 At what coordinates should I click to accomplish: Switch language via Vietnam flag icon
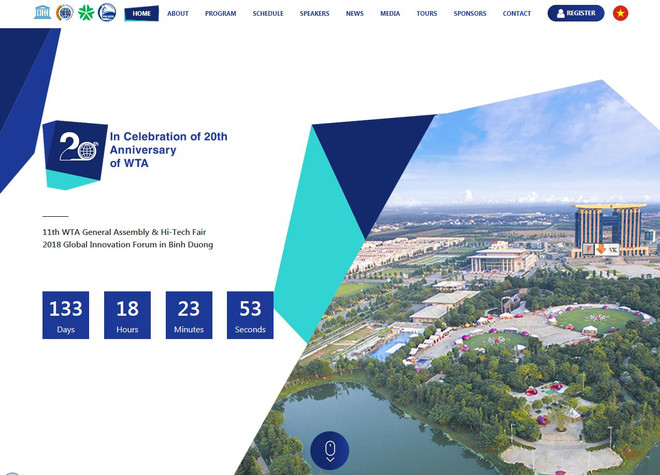(620, 13)
